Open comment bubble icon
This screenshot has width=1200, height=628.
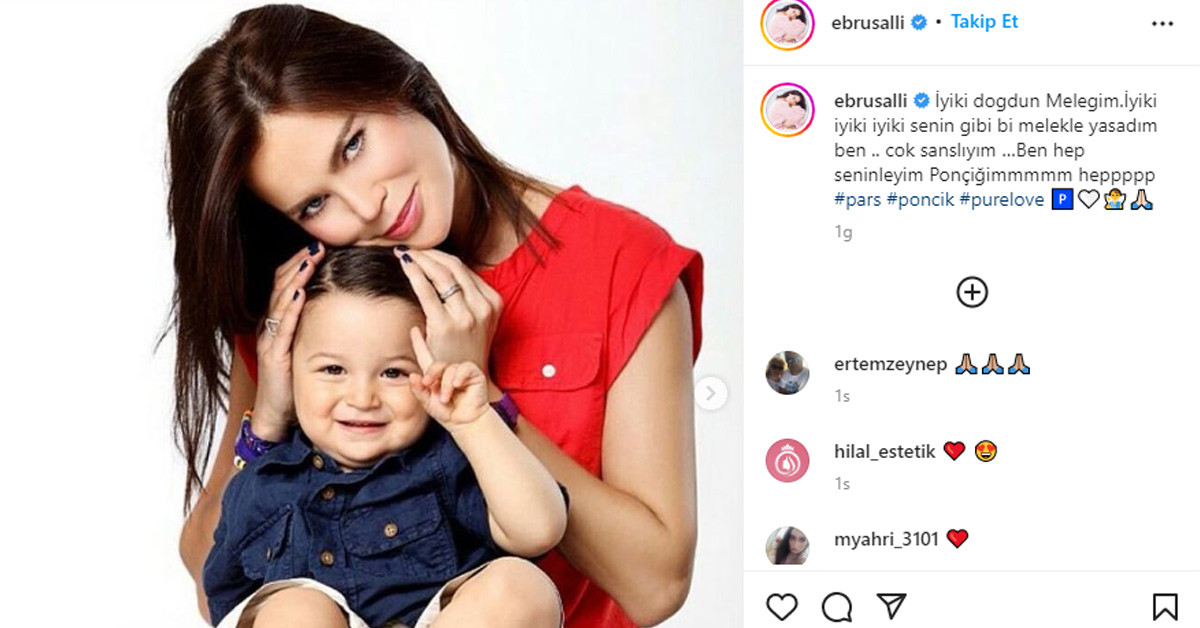pyautogui.click(x=837, y=607)
